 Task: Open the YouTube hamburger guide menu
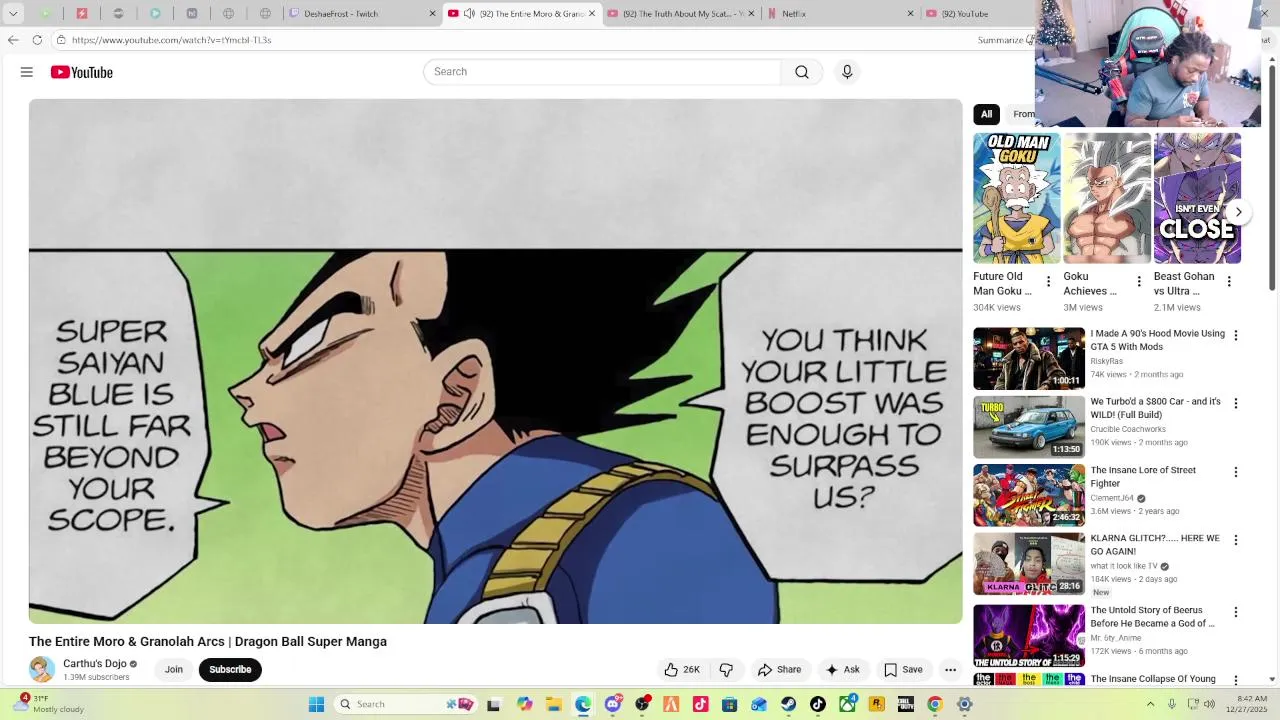(x=27, y=72)
